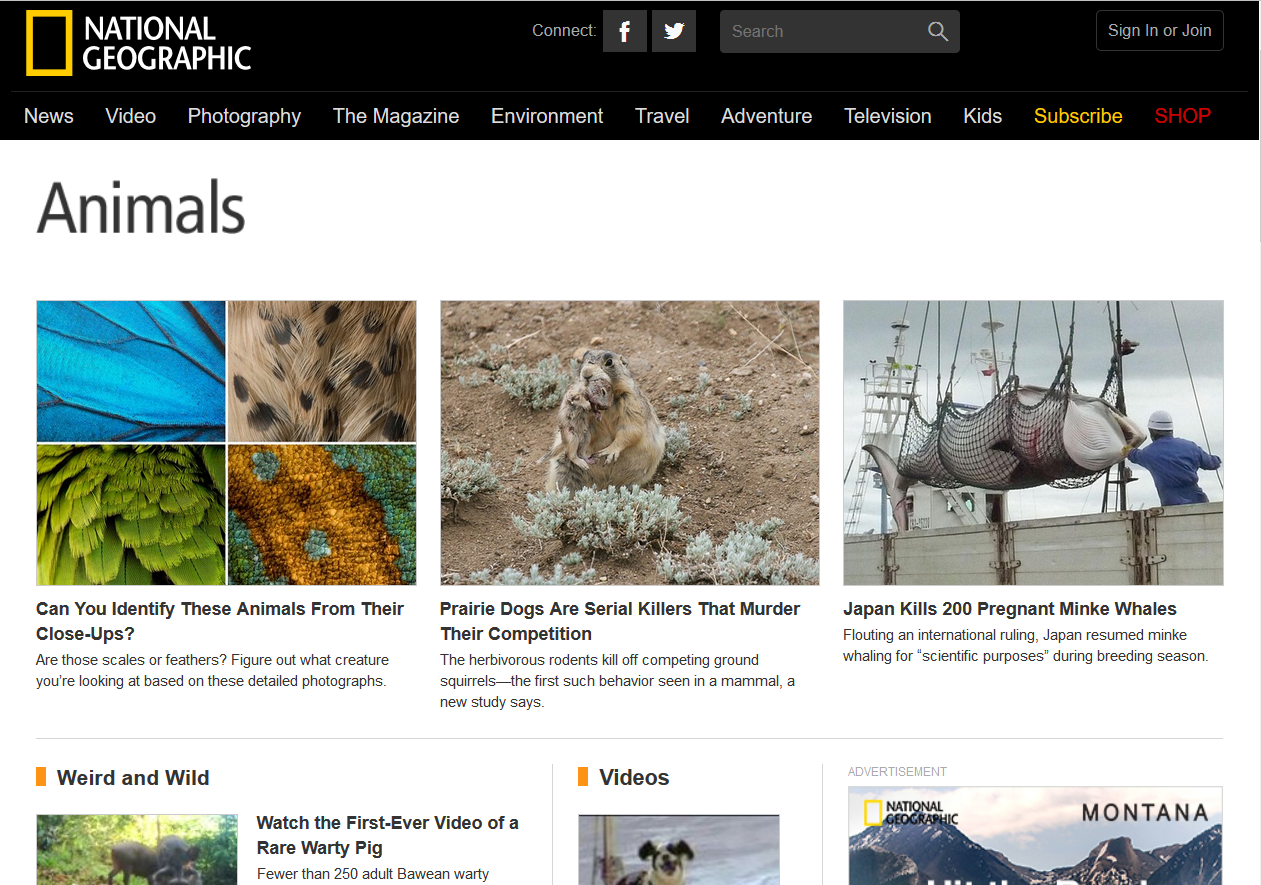Open the News menu item
1261x885 pixels.
tap(49, 116)
